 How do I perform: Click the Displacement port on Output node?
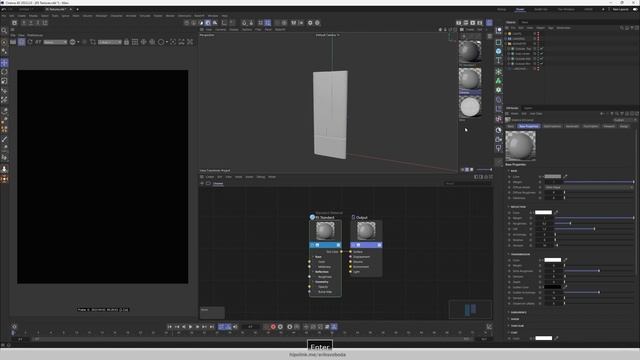[x=350, y=257]
